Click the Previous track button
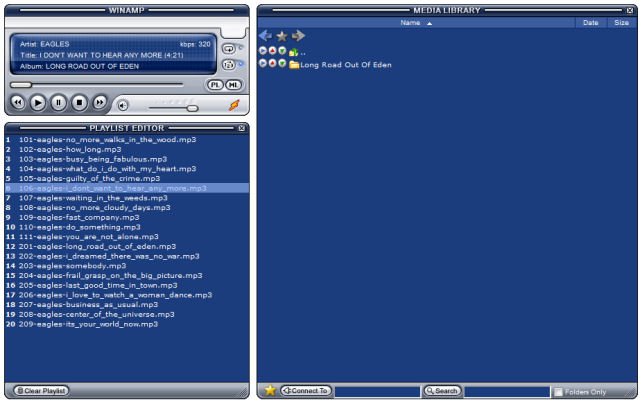Viewport: 640px width, 402px height. [18, 102]
